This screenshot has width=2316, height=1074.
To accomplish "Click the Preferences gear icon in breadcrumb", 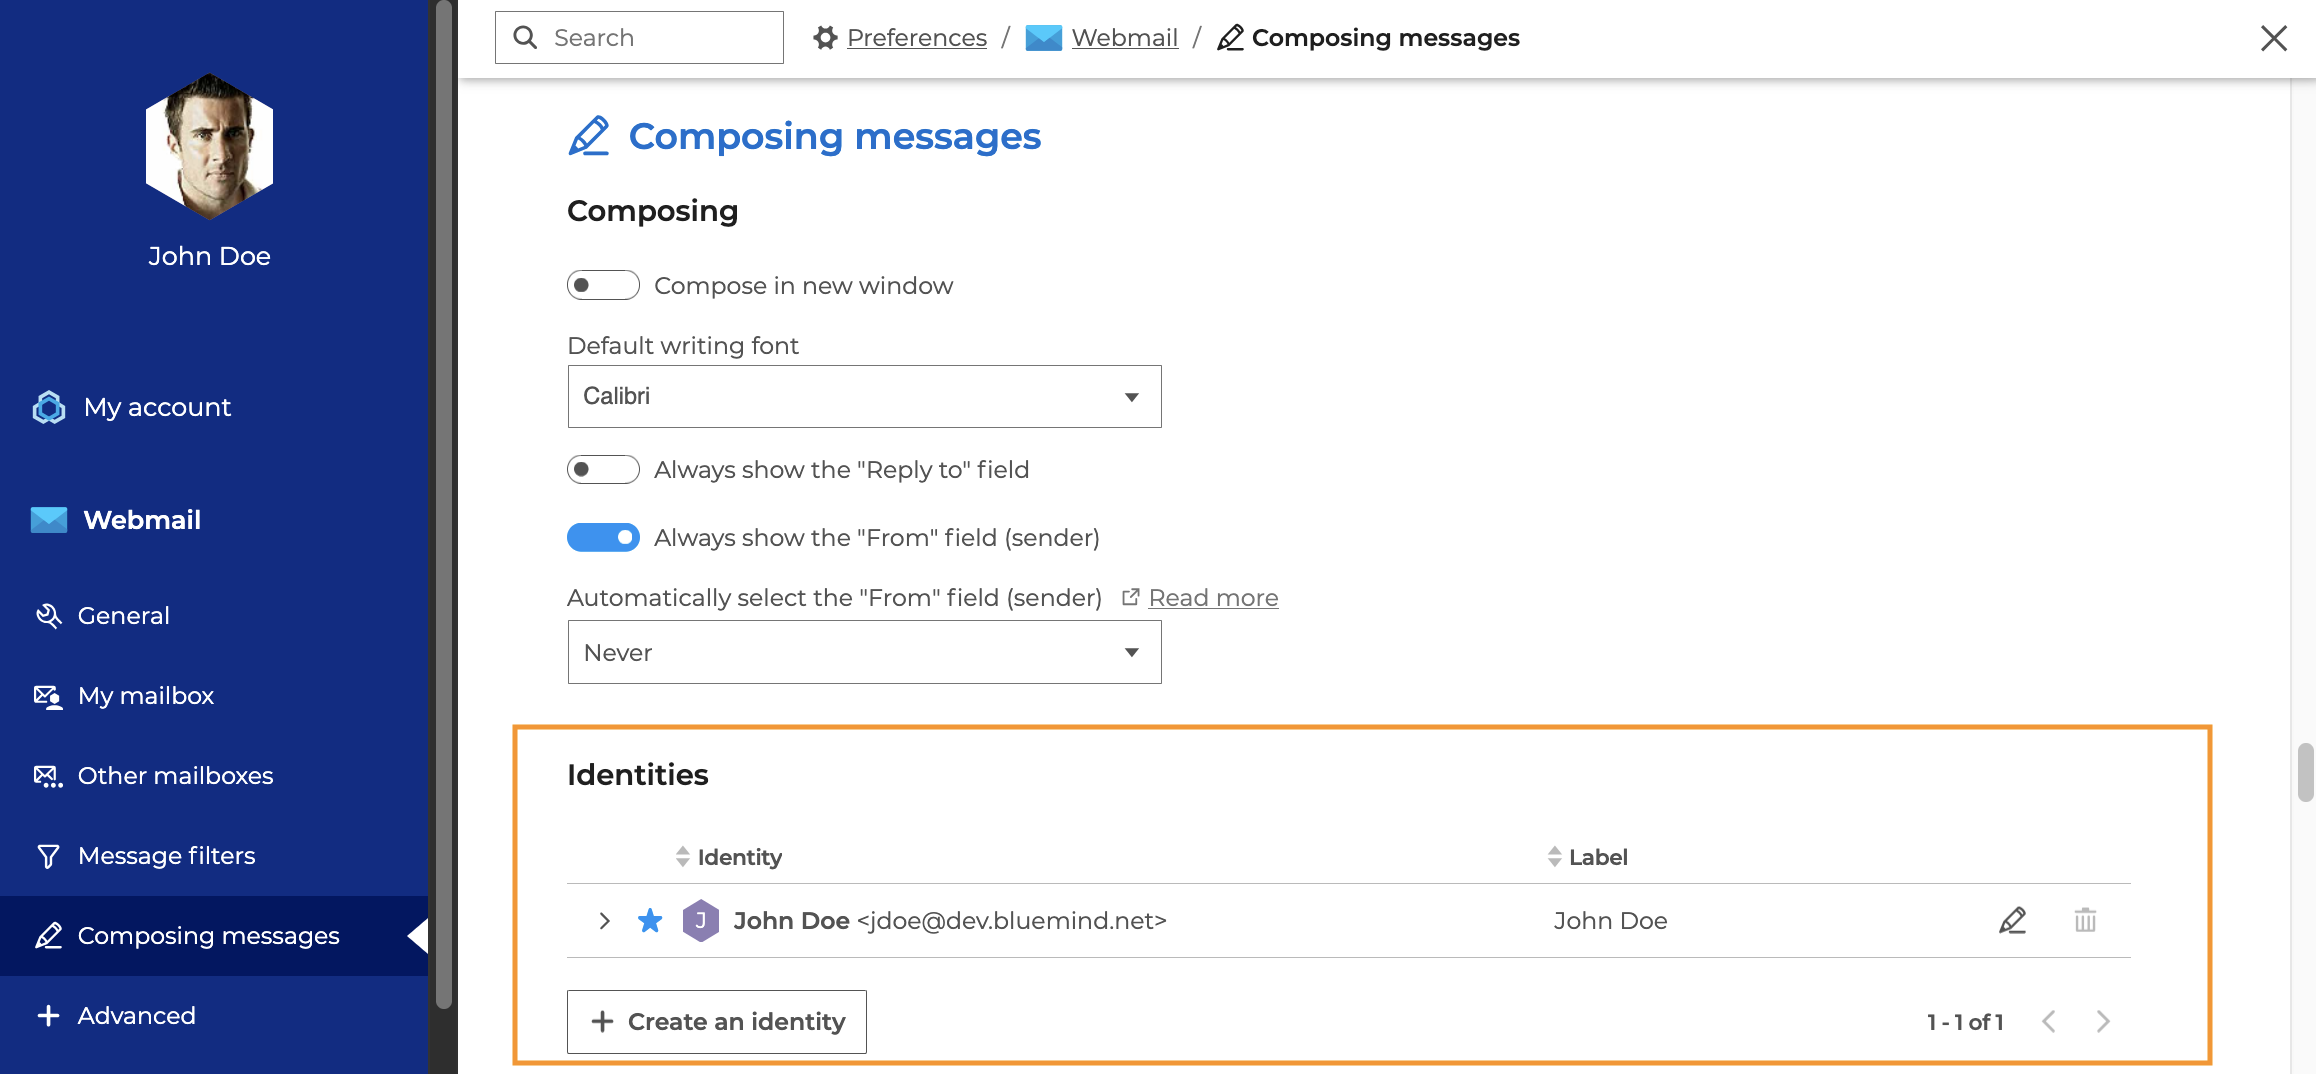I will (825, 38).
